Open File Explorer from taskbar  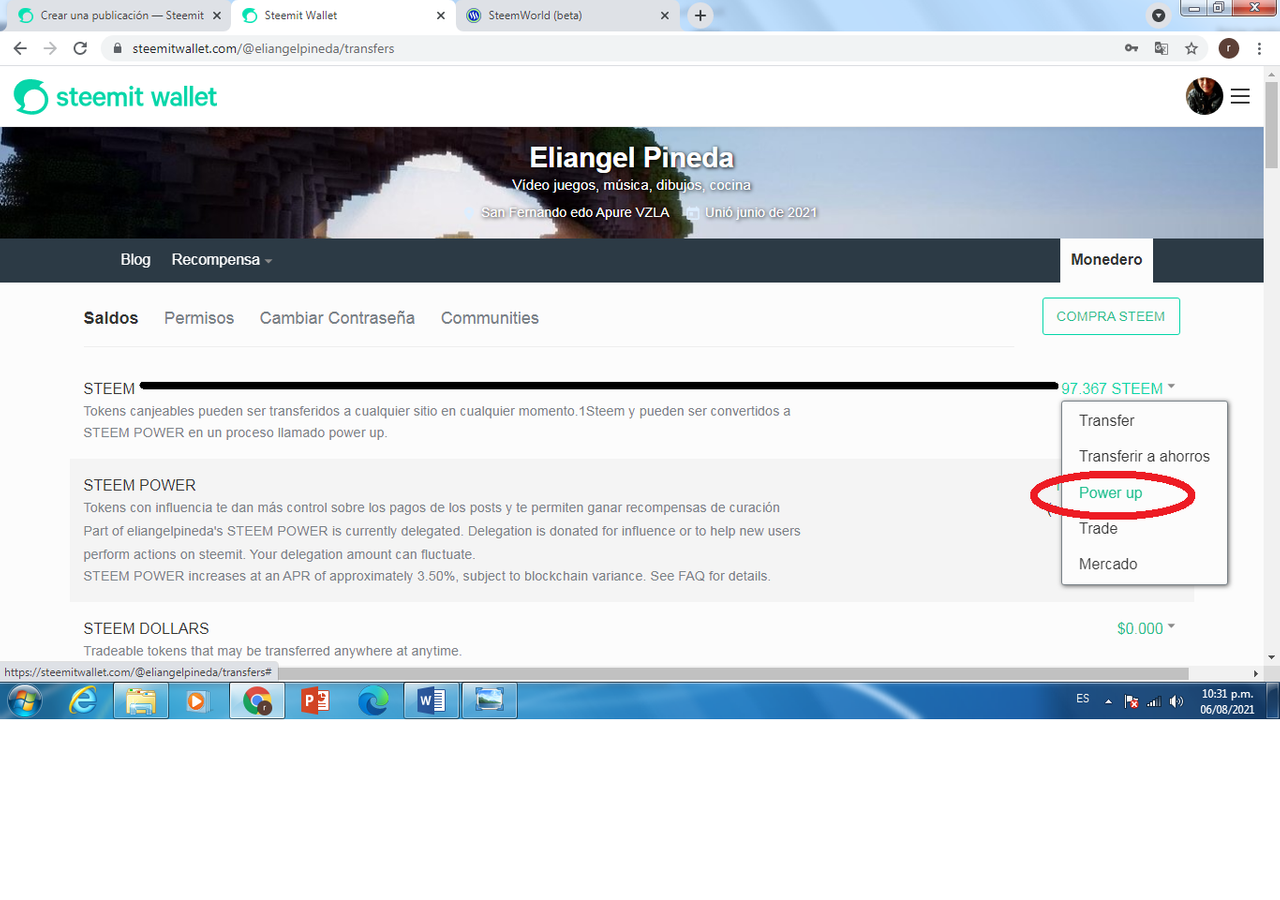[141, 701]
